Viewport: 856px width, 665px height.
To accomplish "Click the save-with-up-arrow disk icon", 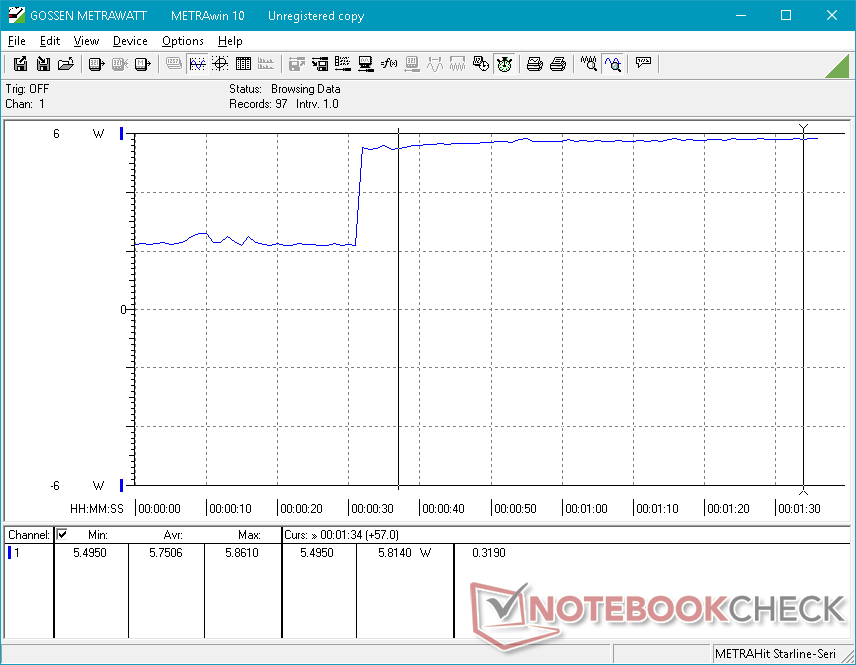I will click(20, 64).
